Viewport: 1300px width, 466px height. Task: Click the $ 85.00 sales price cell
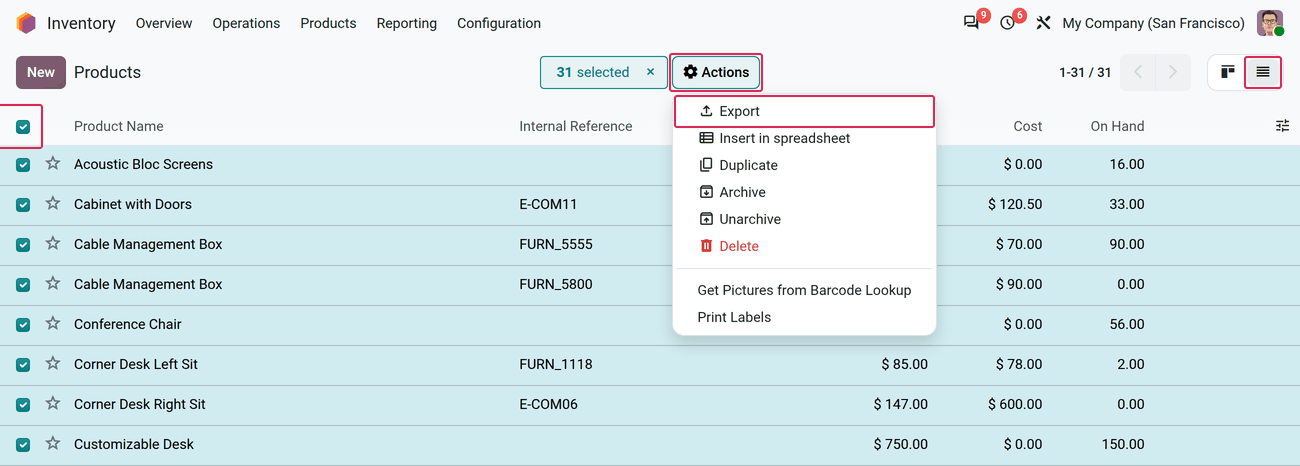(904, 364)
